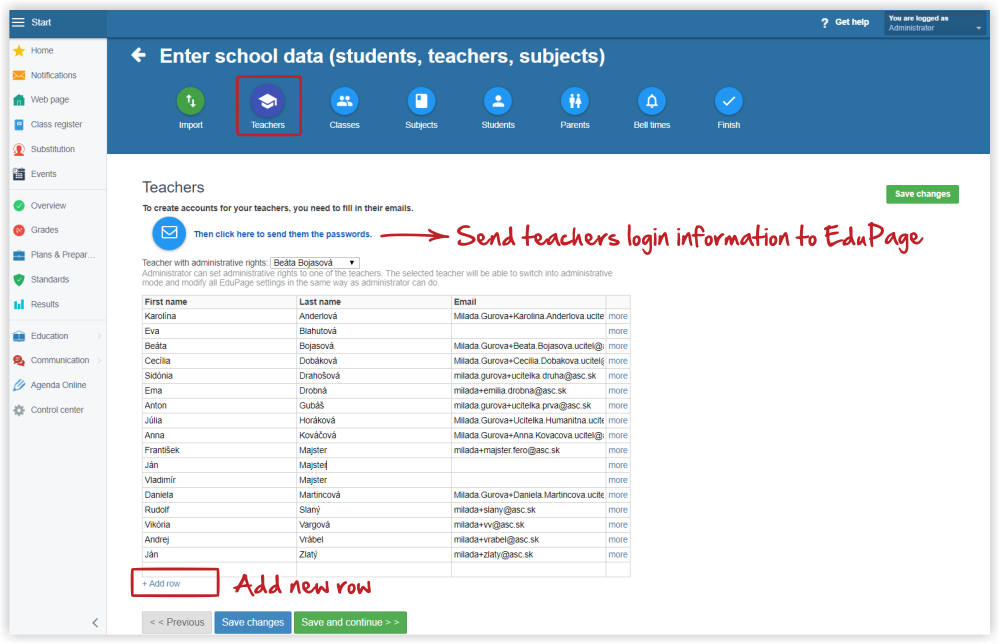
Task: Click the green Save changes button at top
Action: [x=922, y=194]
